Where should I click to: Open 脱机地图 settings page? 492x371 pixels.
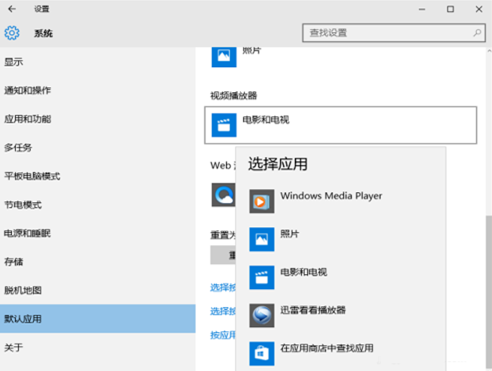click(x=98, y=290)
